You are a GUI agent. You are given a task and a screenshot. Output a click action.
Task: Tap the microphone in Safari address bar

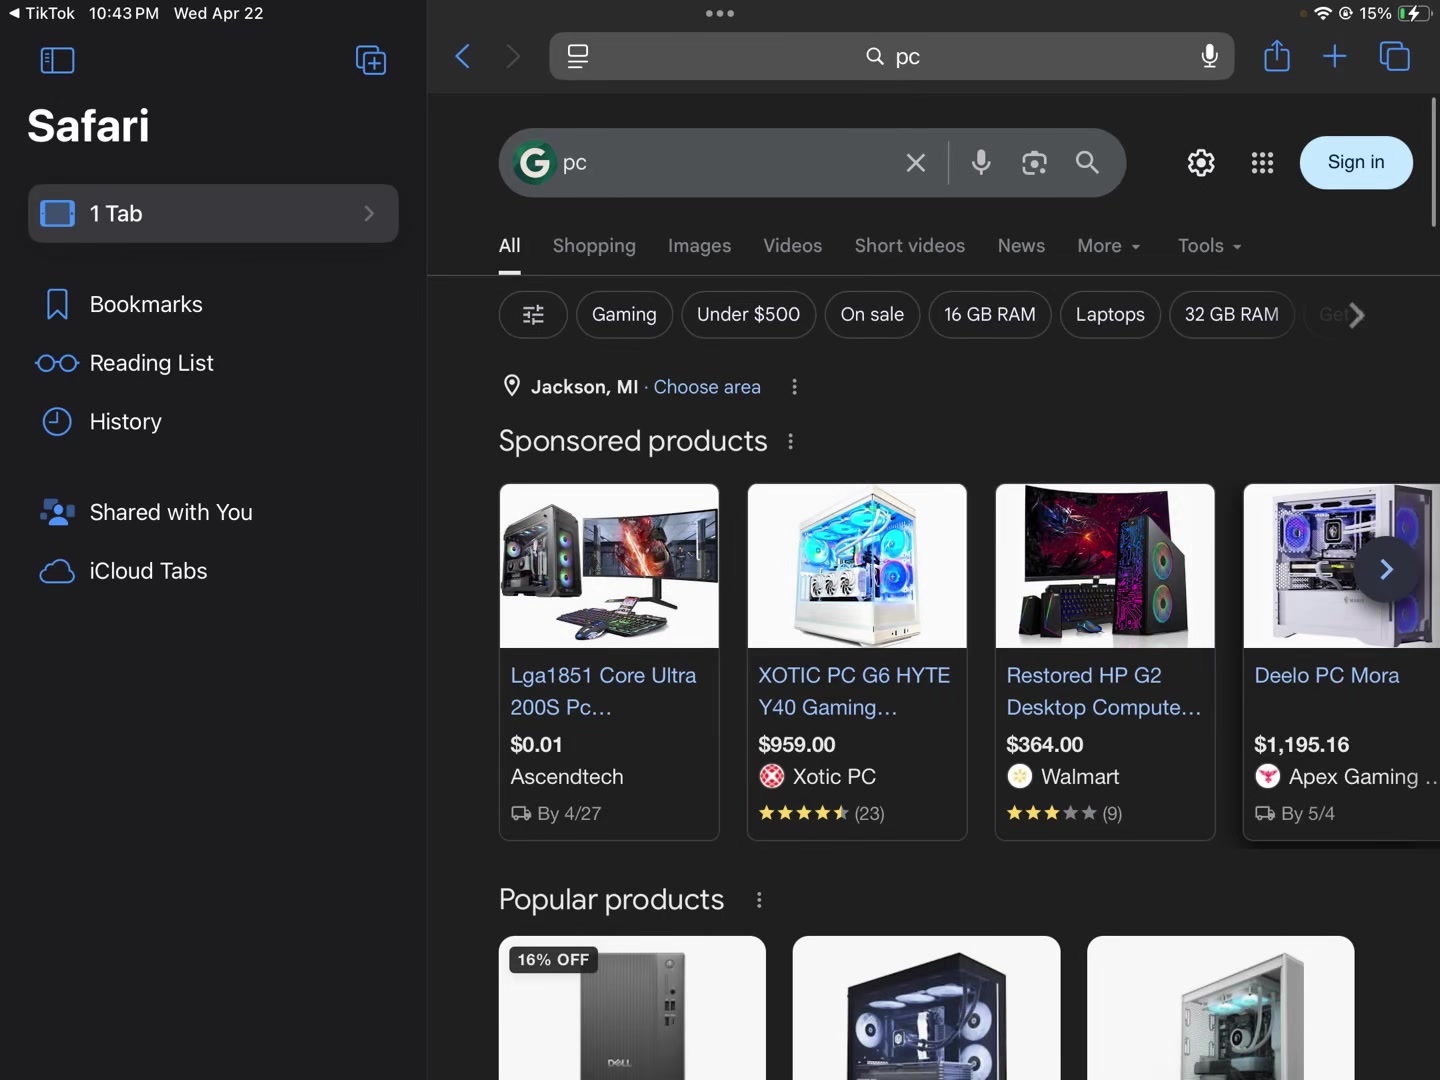click(x=1209, y=56)
